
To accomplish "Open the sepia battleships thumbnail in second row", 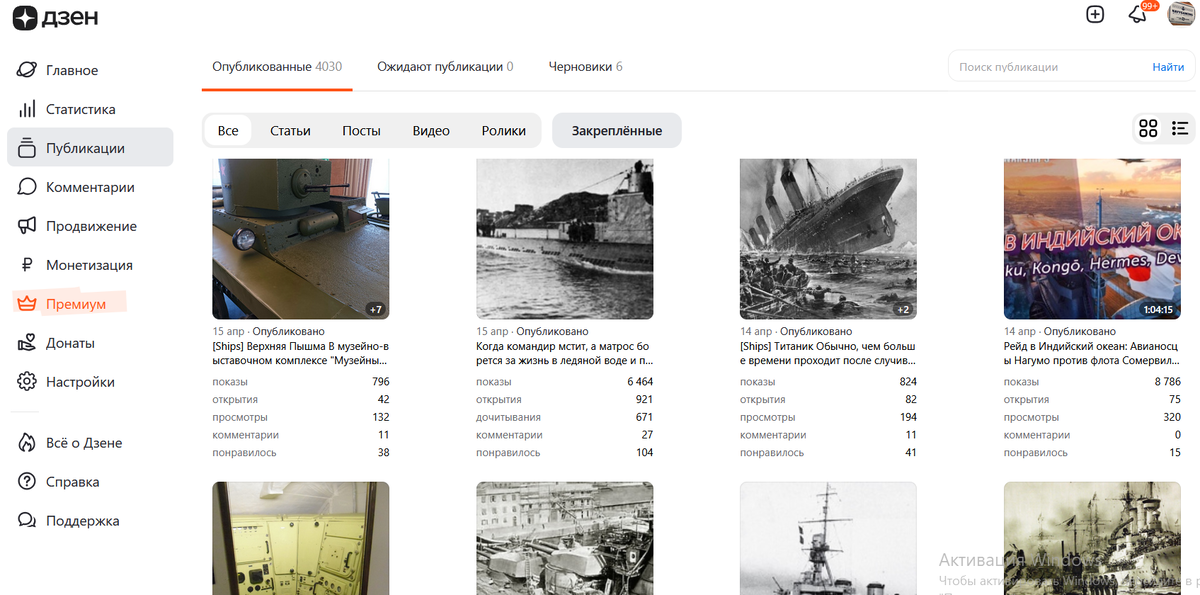I will (x=1092, y=538).
